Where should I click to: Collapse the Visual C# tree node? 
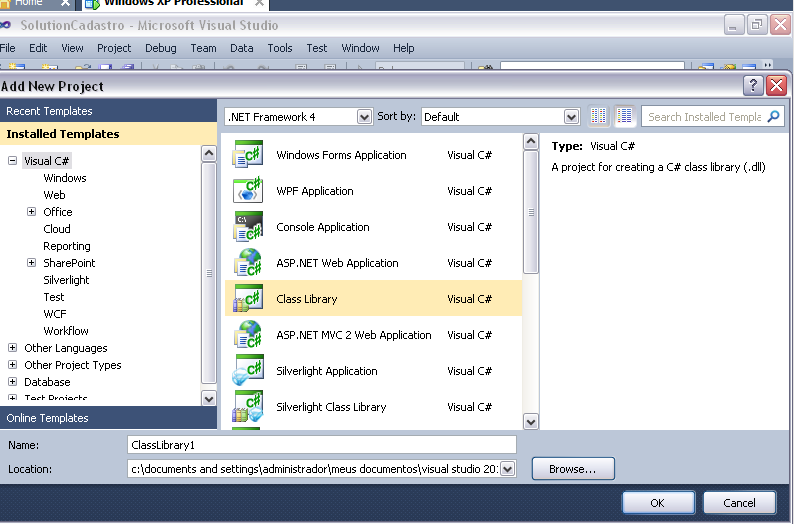coord(13,160)
